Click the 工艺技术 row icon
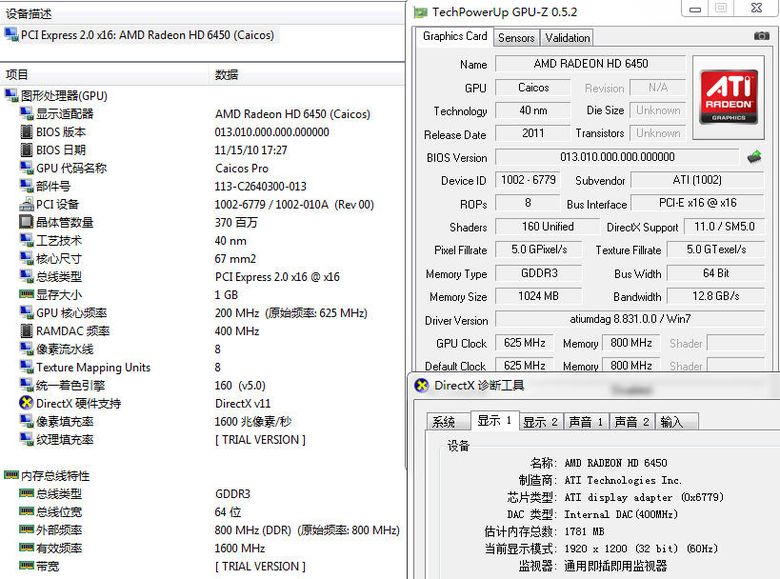The height and width of the screenshot is (579, 780). coord(26,240)
